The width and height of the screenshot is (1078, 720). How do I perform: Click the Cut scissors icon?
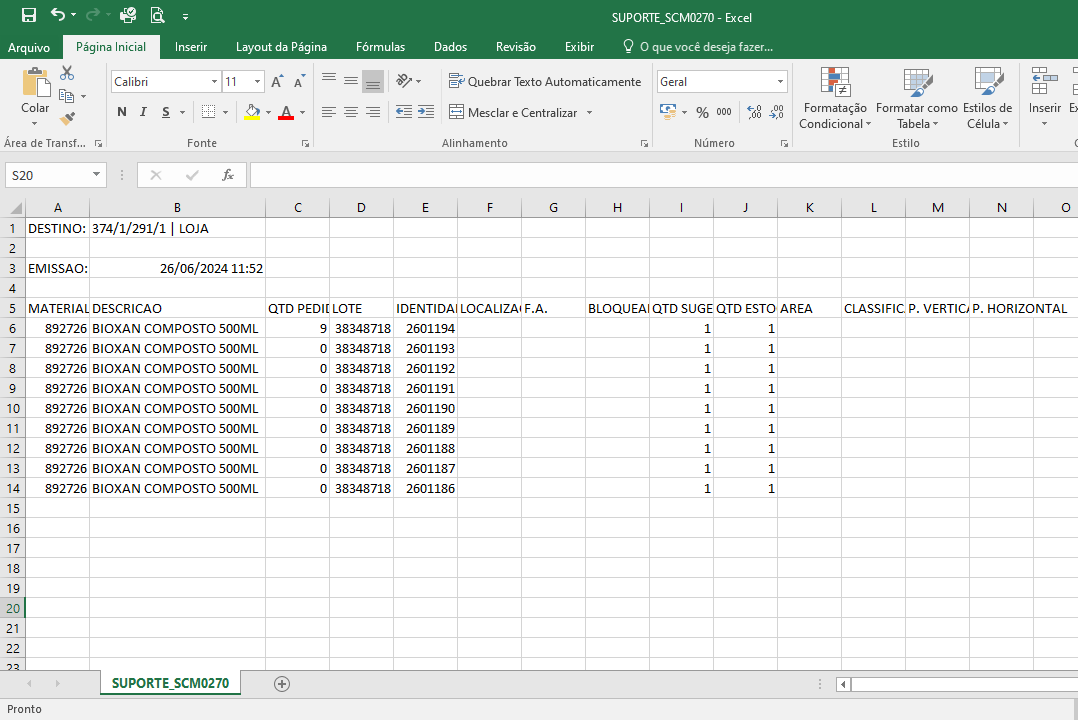click(x=67, y=73)
